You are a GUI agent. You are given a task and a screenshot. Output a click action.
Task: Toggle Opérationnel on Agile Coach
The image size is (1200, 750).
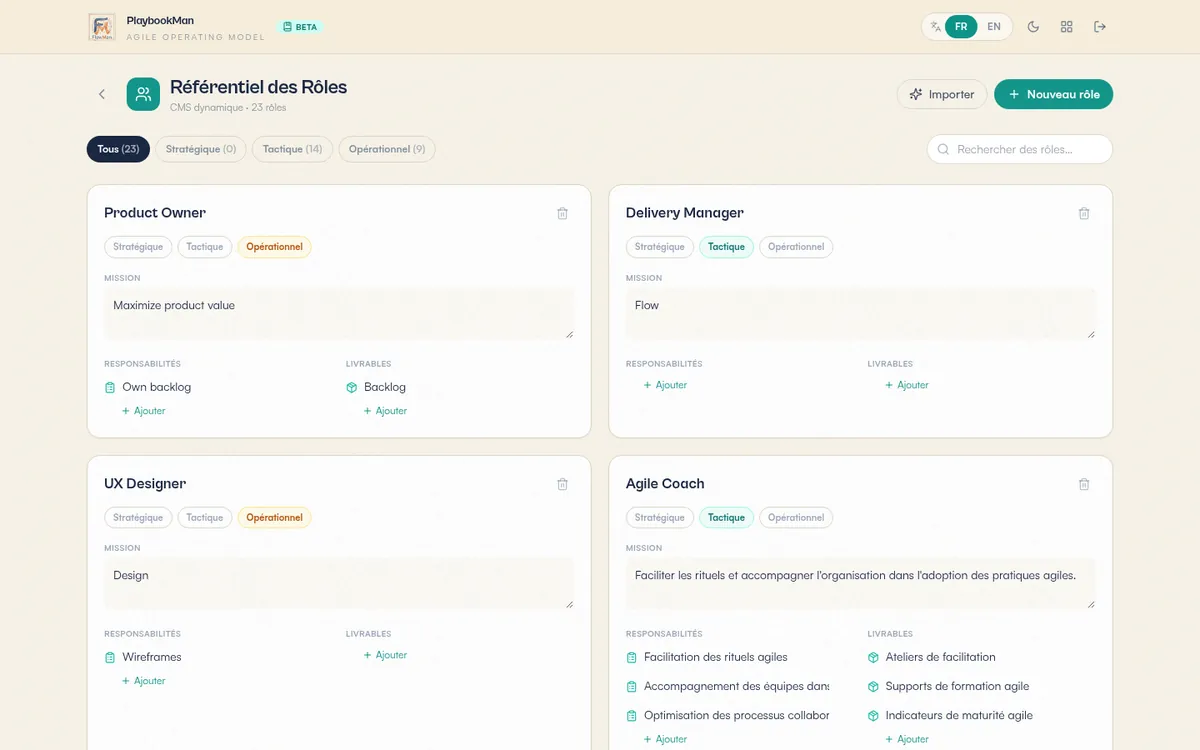point(796,518)
